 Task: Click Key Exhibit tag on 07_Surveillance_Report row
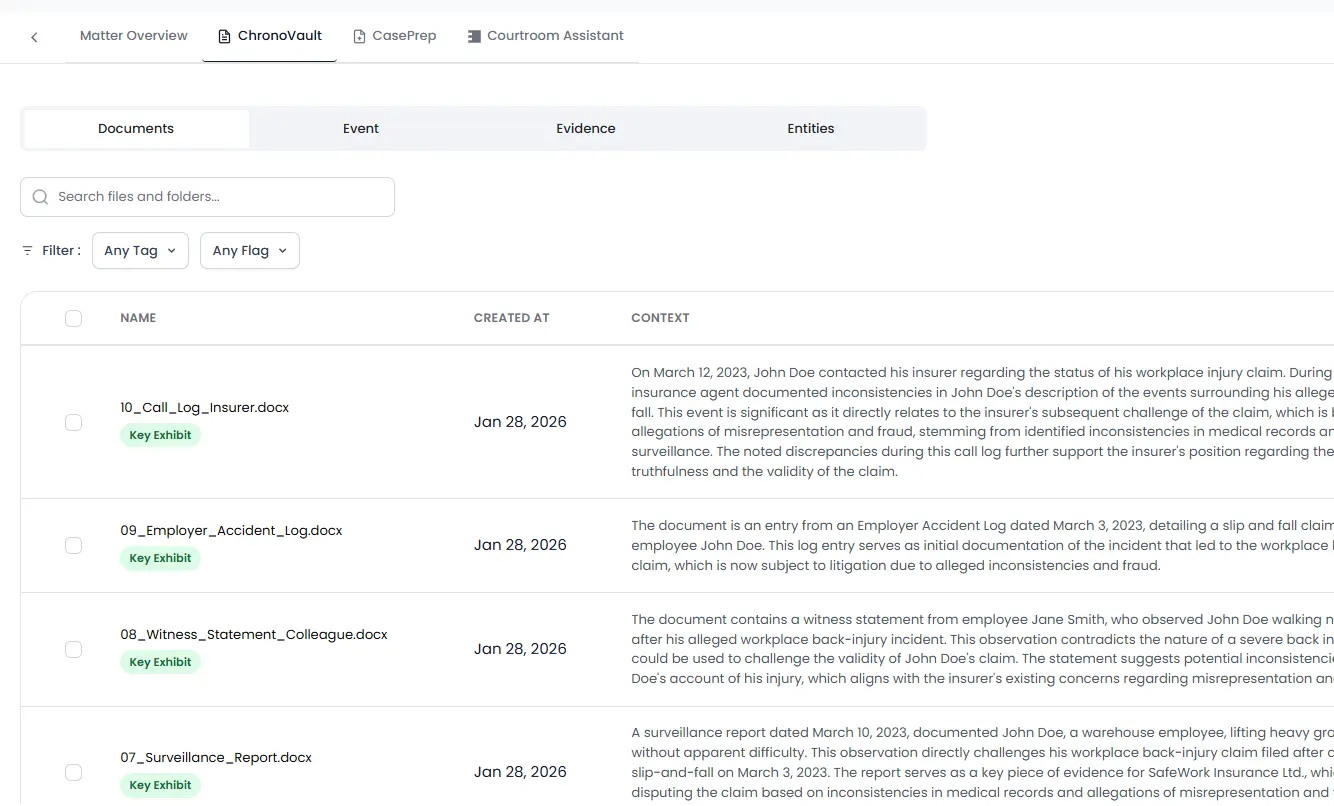pyautogui.click(x=160, y=786)
